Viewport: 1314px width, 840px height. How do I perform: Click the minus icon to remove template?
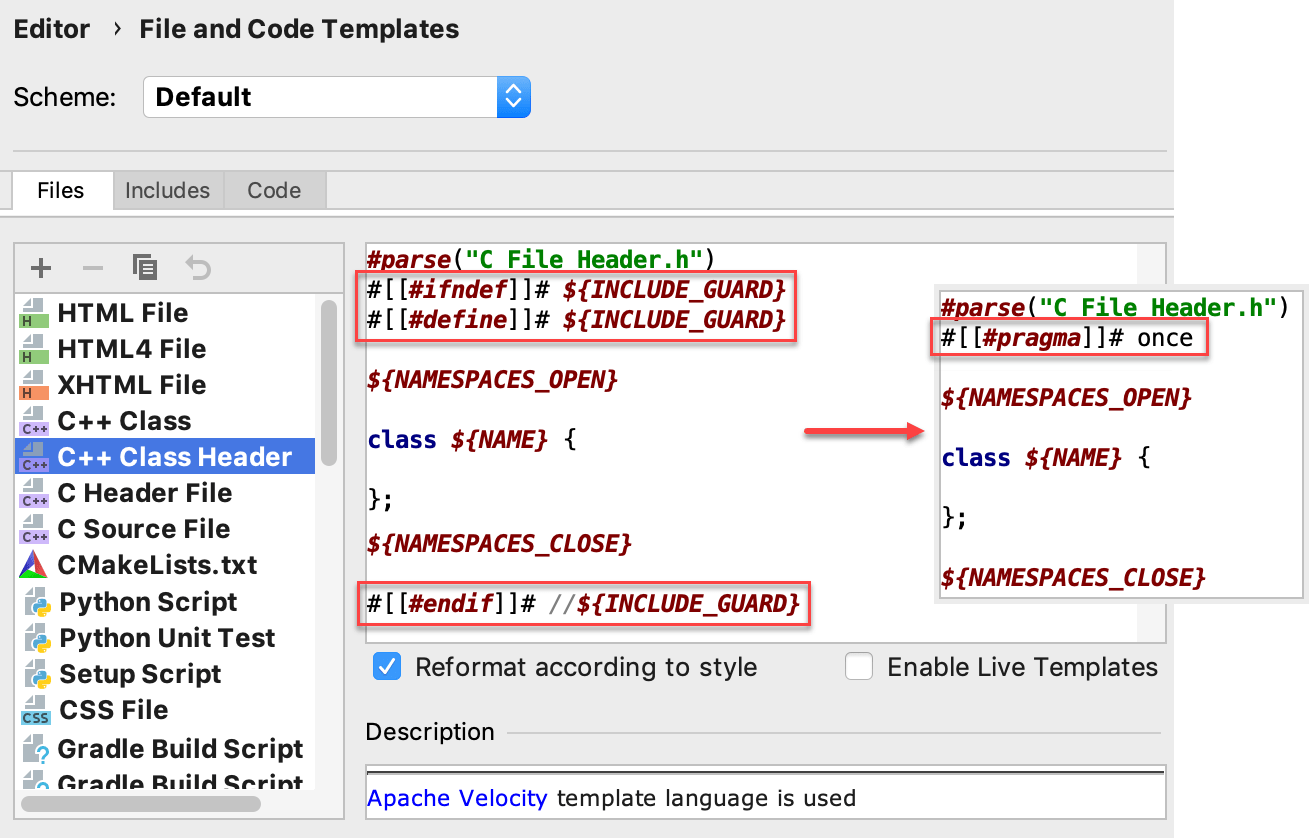point(93,268)
